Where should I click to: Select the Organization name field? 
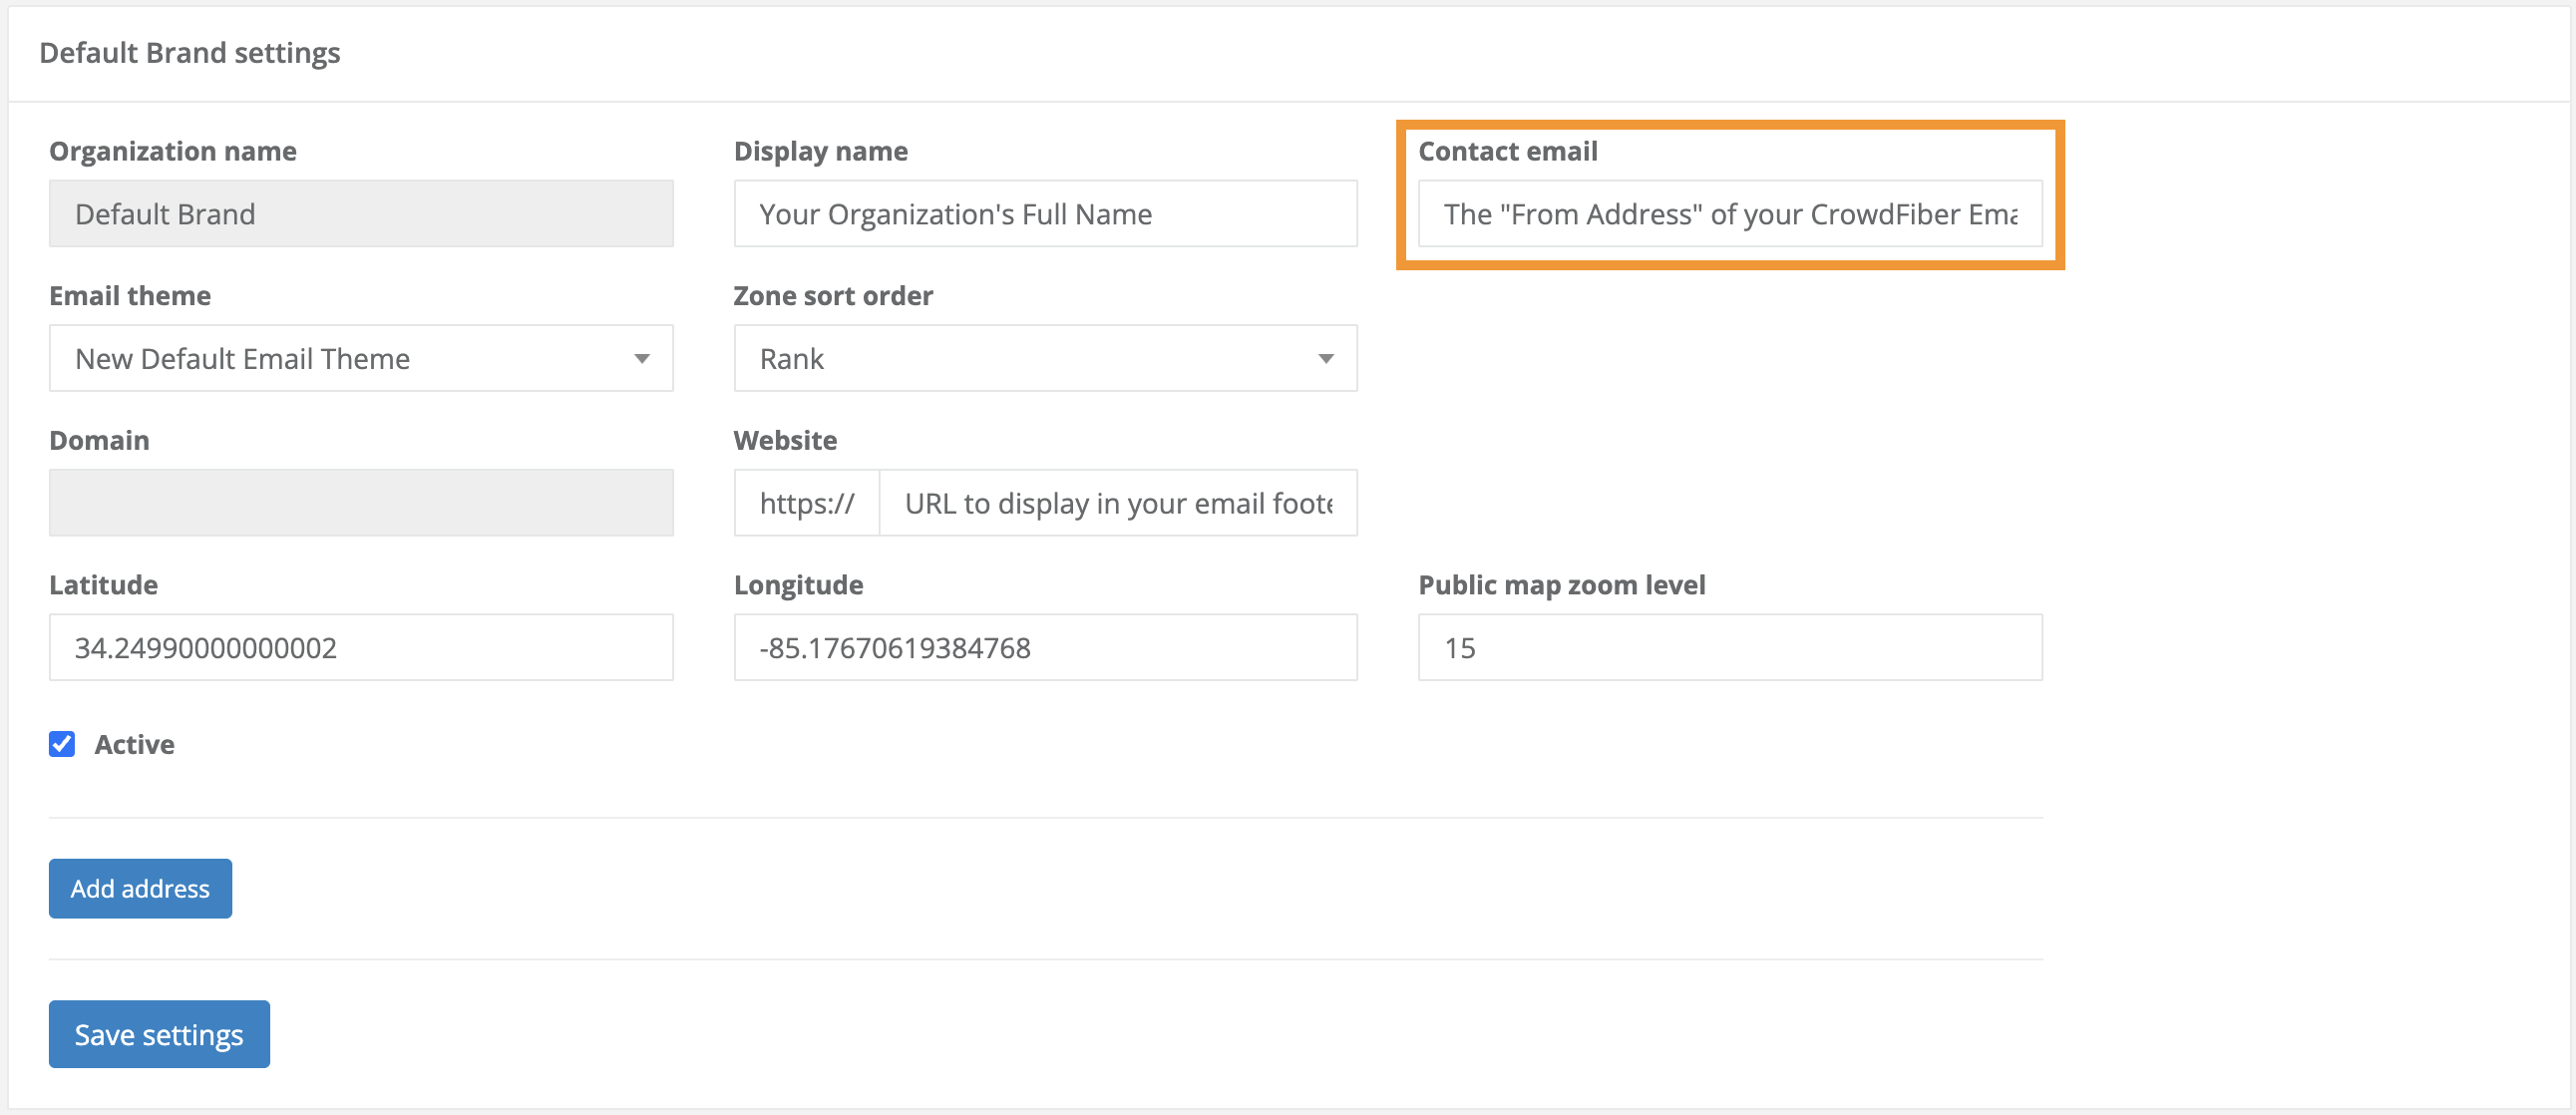361,214
